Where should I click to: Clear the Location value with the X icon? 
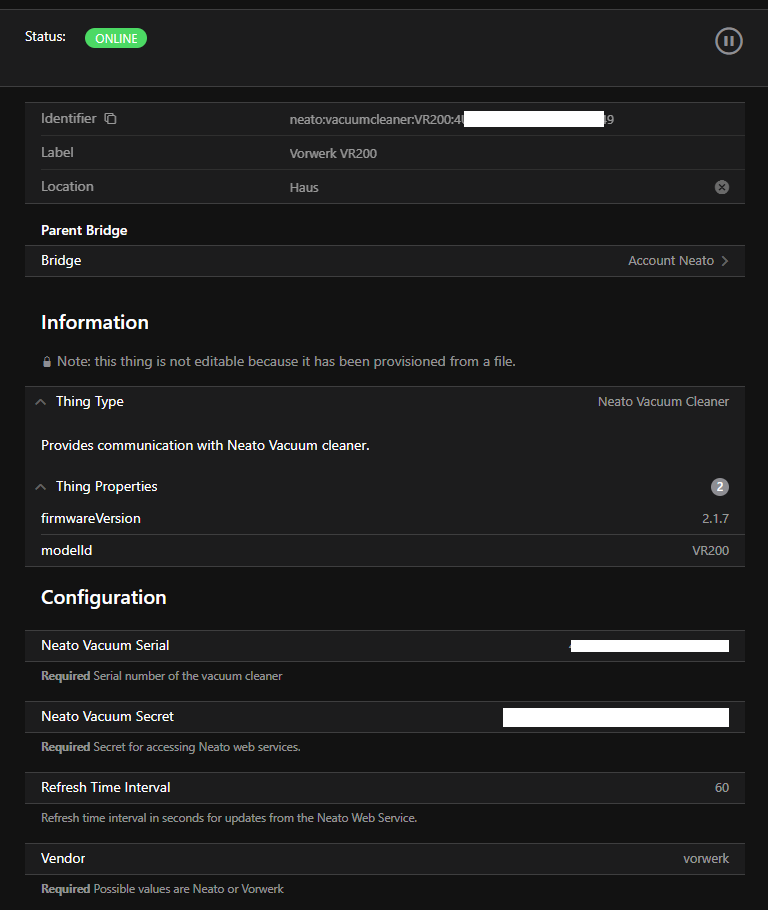pos(722,187)
